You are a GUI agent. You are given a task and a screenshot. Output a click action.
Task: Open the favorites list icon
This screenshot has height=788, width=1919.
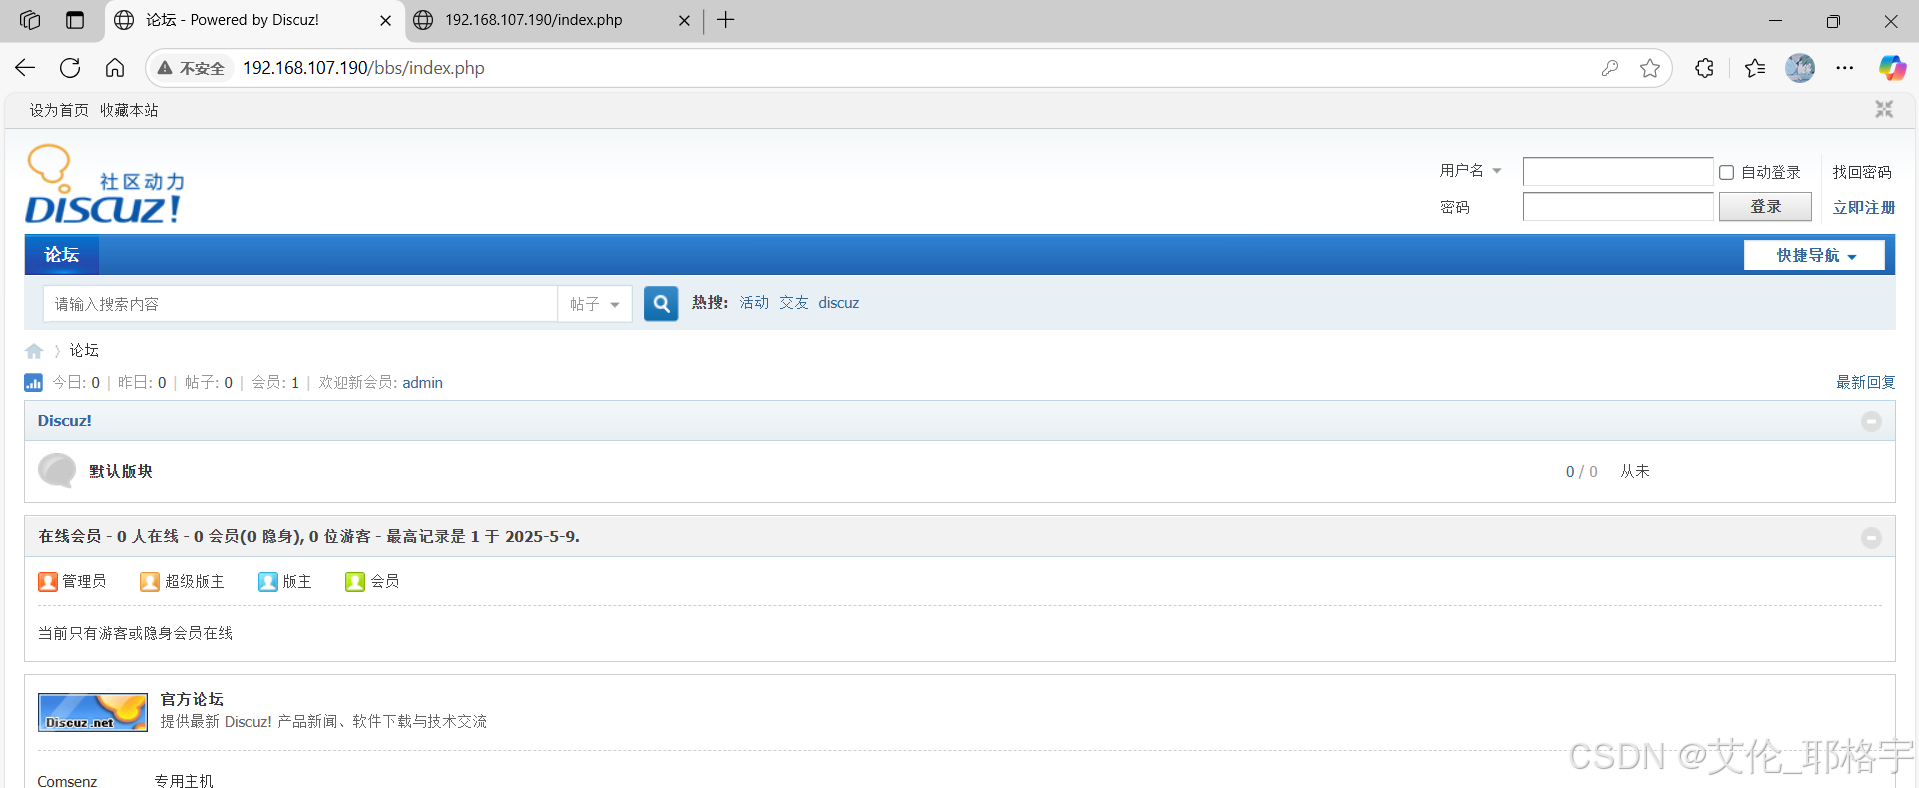point(1755,68)
